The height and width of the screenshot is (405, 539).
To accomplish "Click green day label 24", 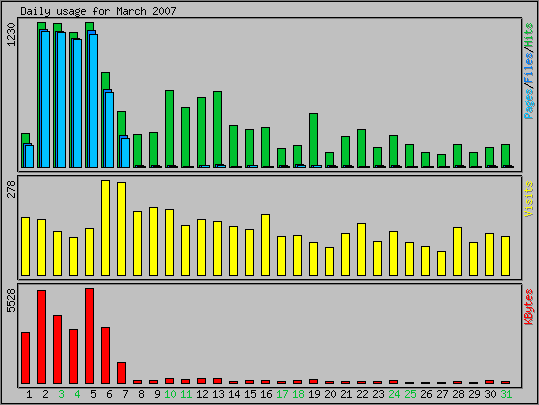I will [394, 394].
